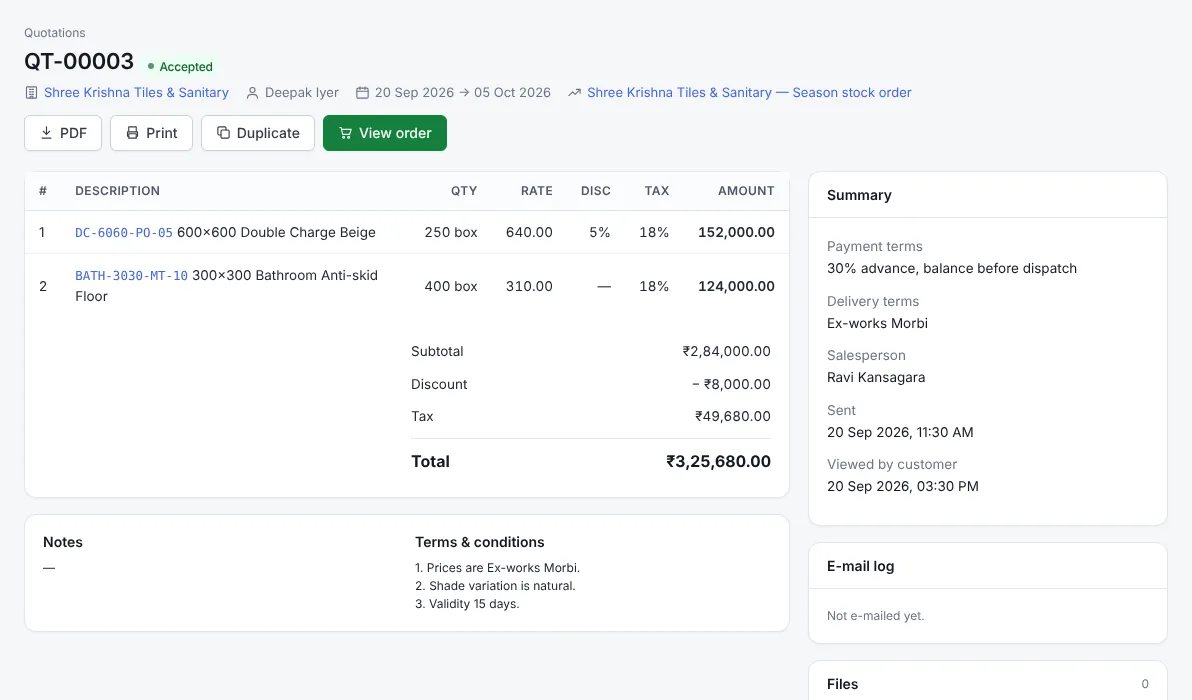Click contact name Deepak Iyer
Image resolution: width=1192 pixels, height=700 pixels.
click(x=302, y=93)
